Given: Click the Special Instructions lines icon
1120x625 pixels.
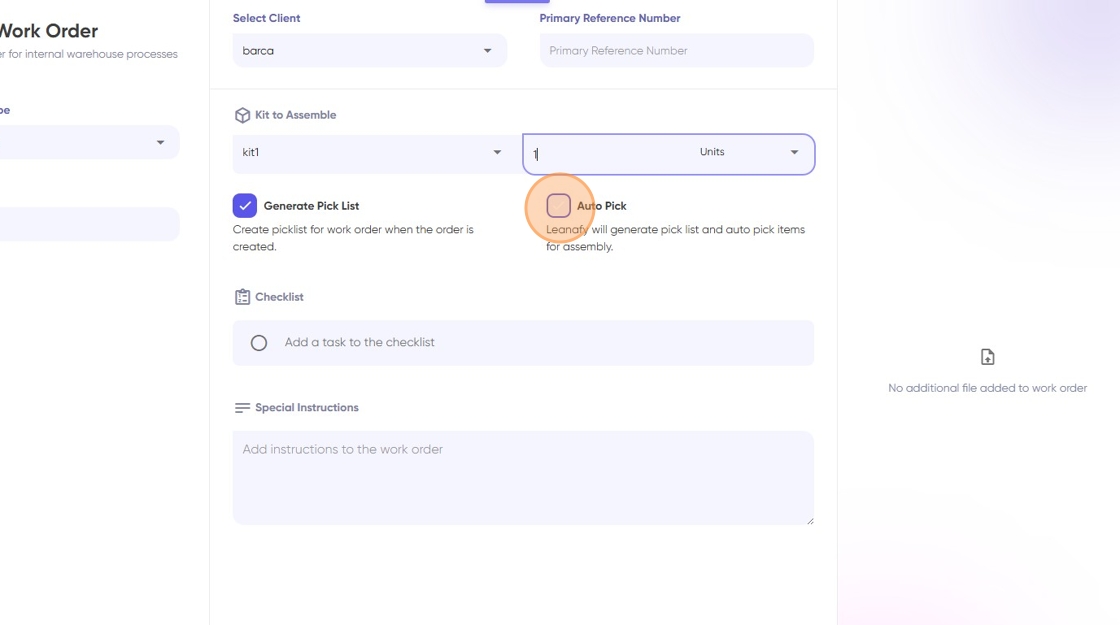Looking at the screenshot, I should coord(242,408).
